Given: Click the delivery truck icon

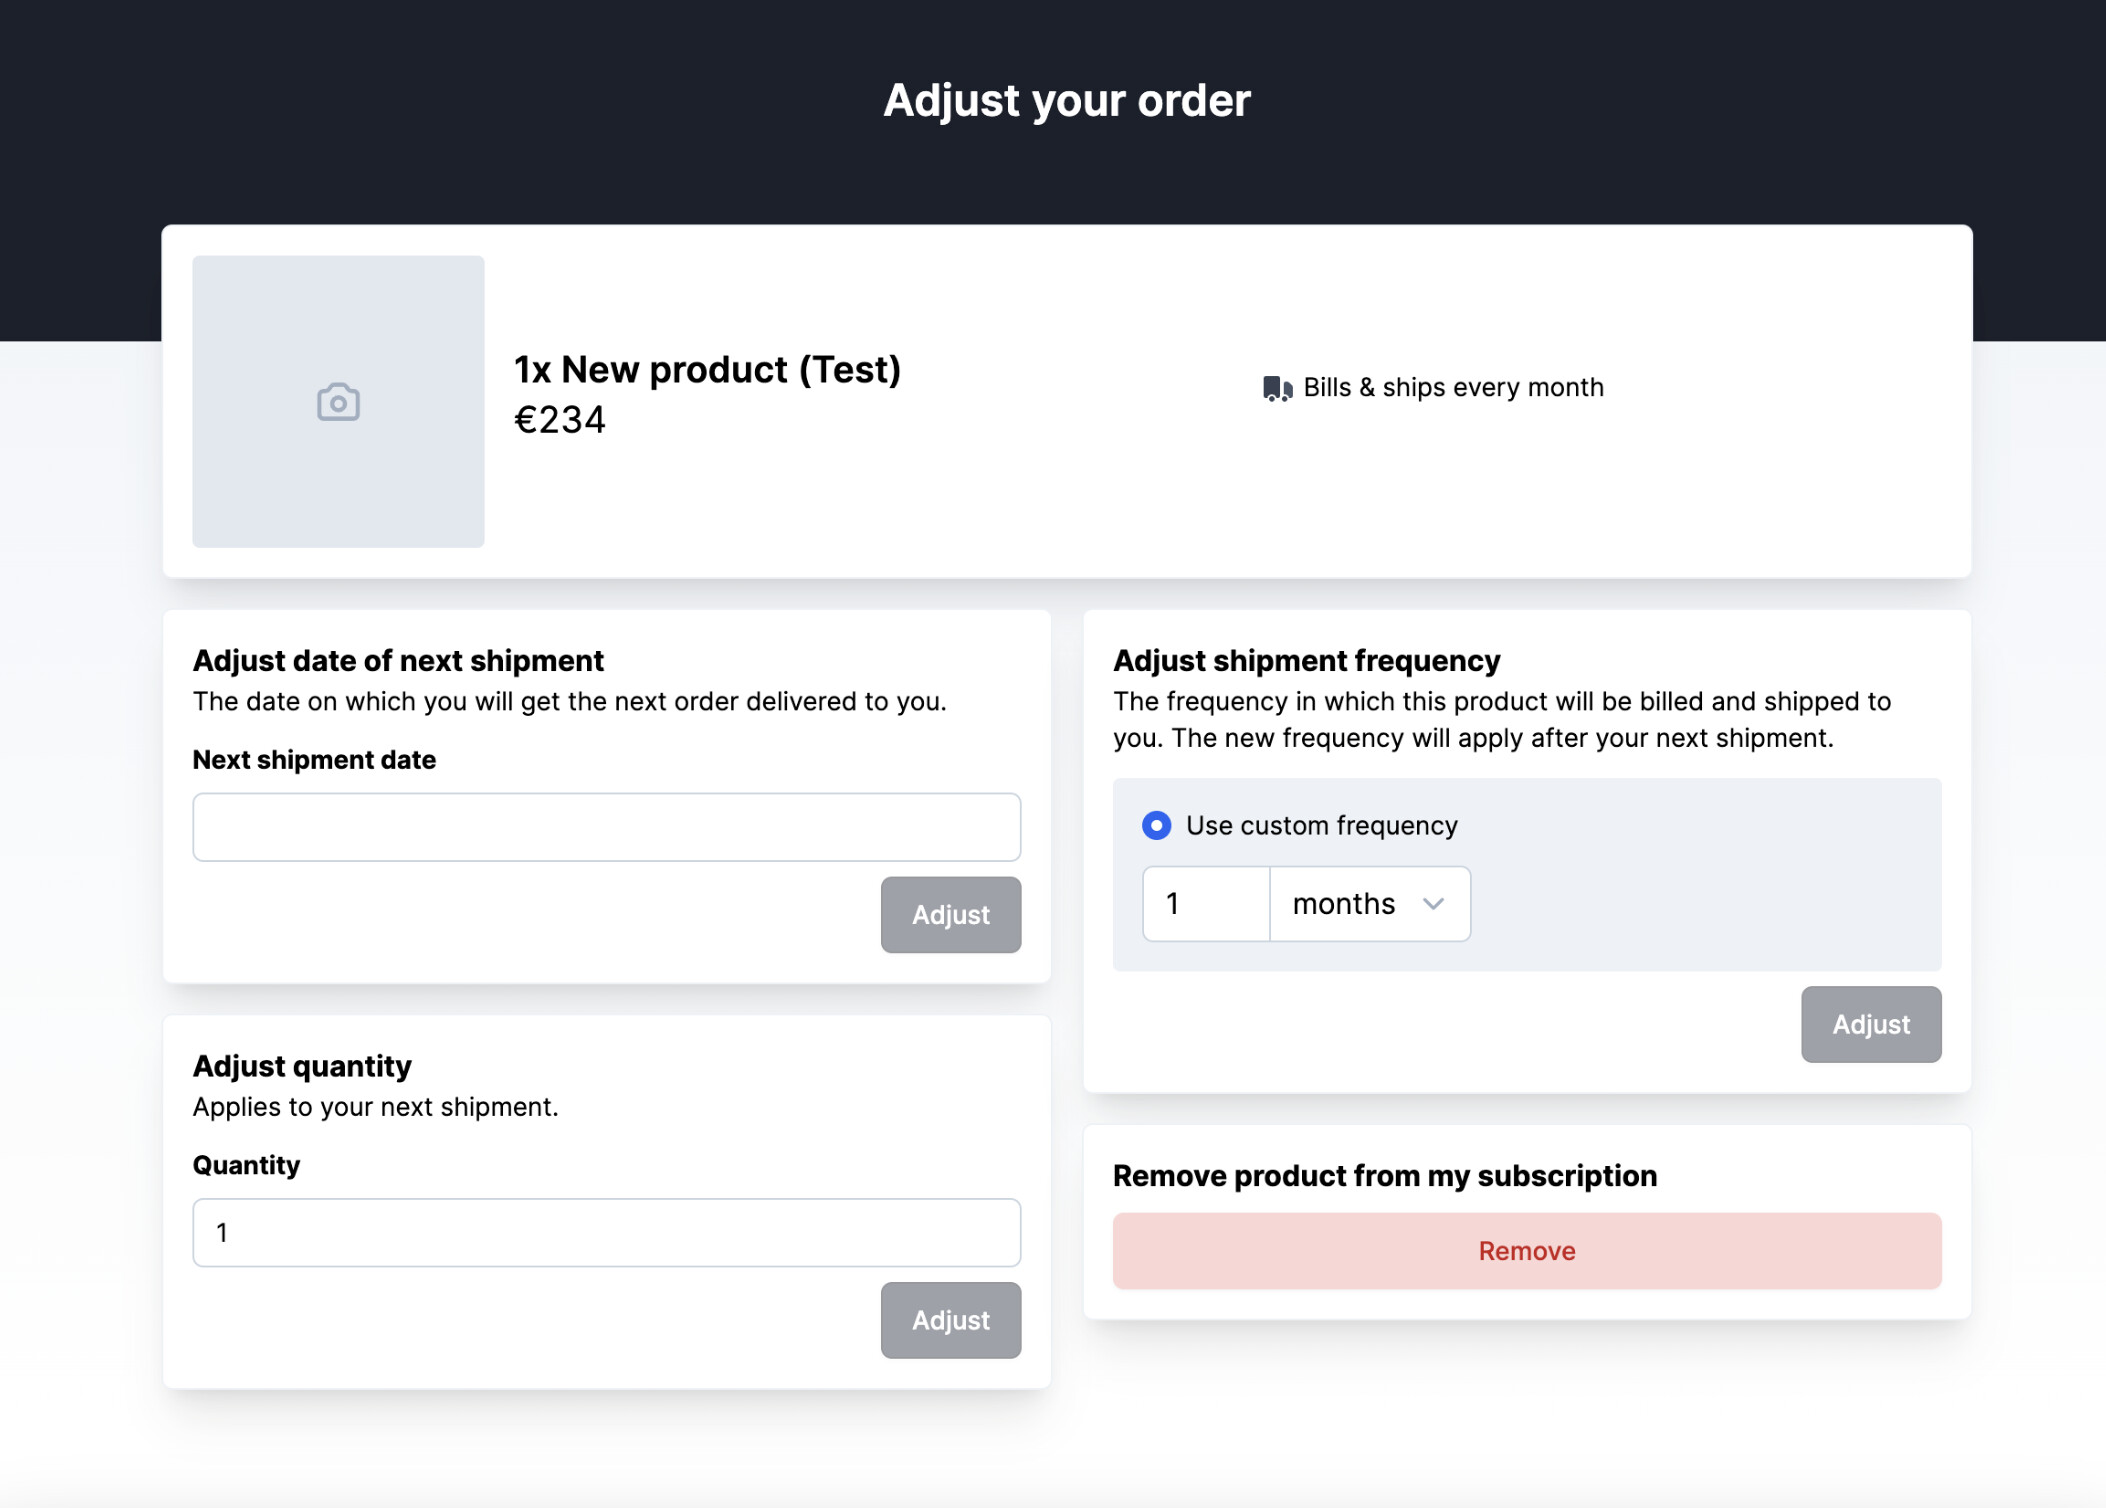Looking at the screenshot, I should pos(1277,388).
